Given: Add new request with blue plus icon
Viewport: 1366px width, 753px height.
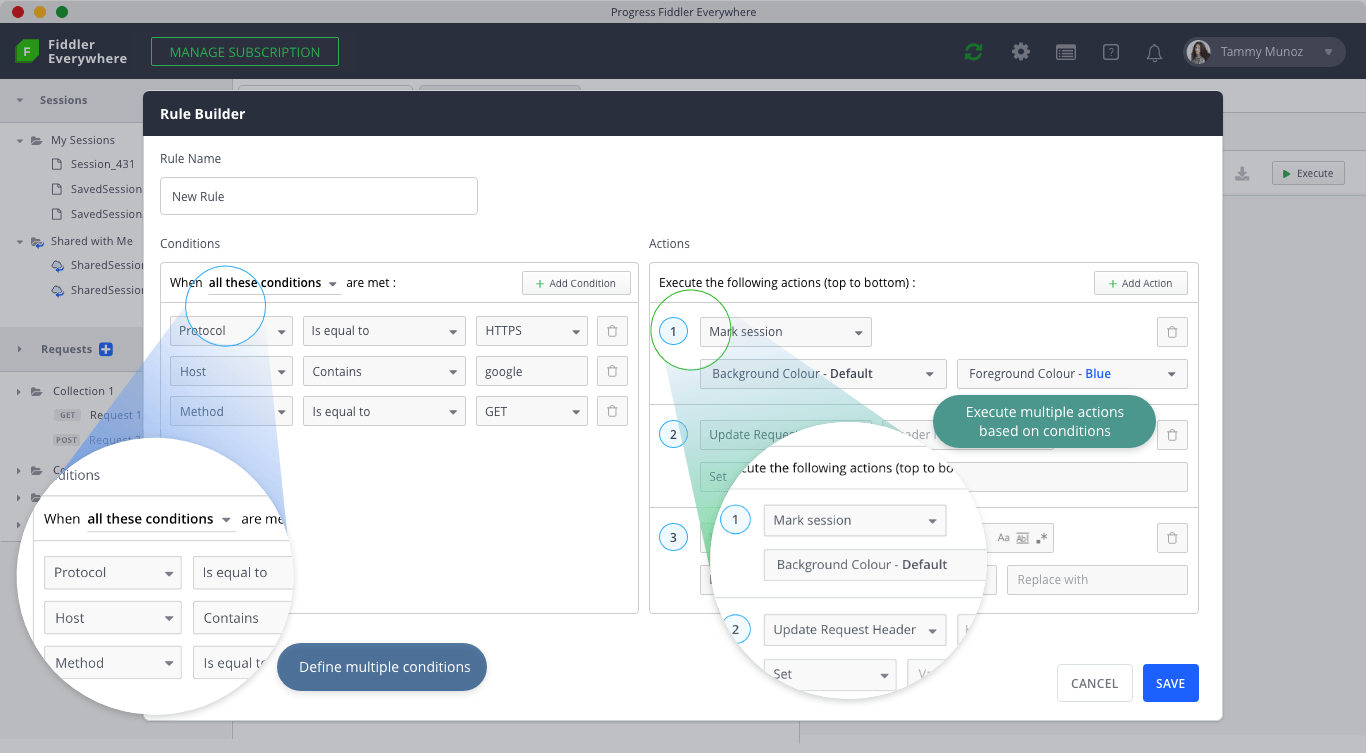Looking at the screenshot, I should click(106, 349).
